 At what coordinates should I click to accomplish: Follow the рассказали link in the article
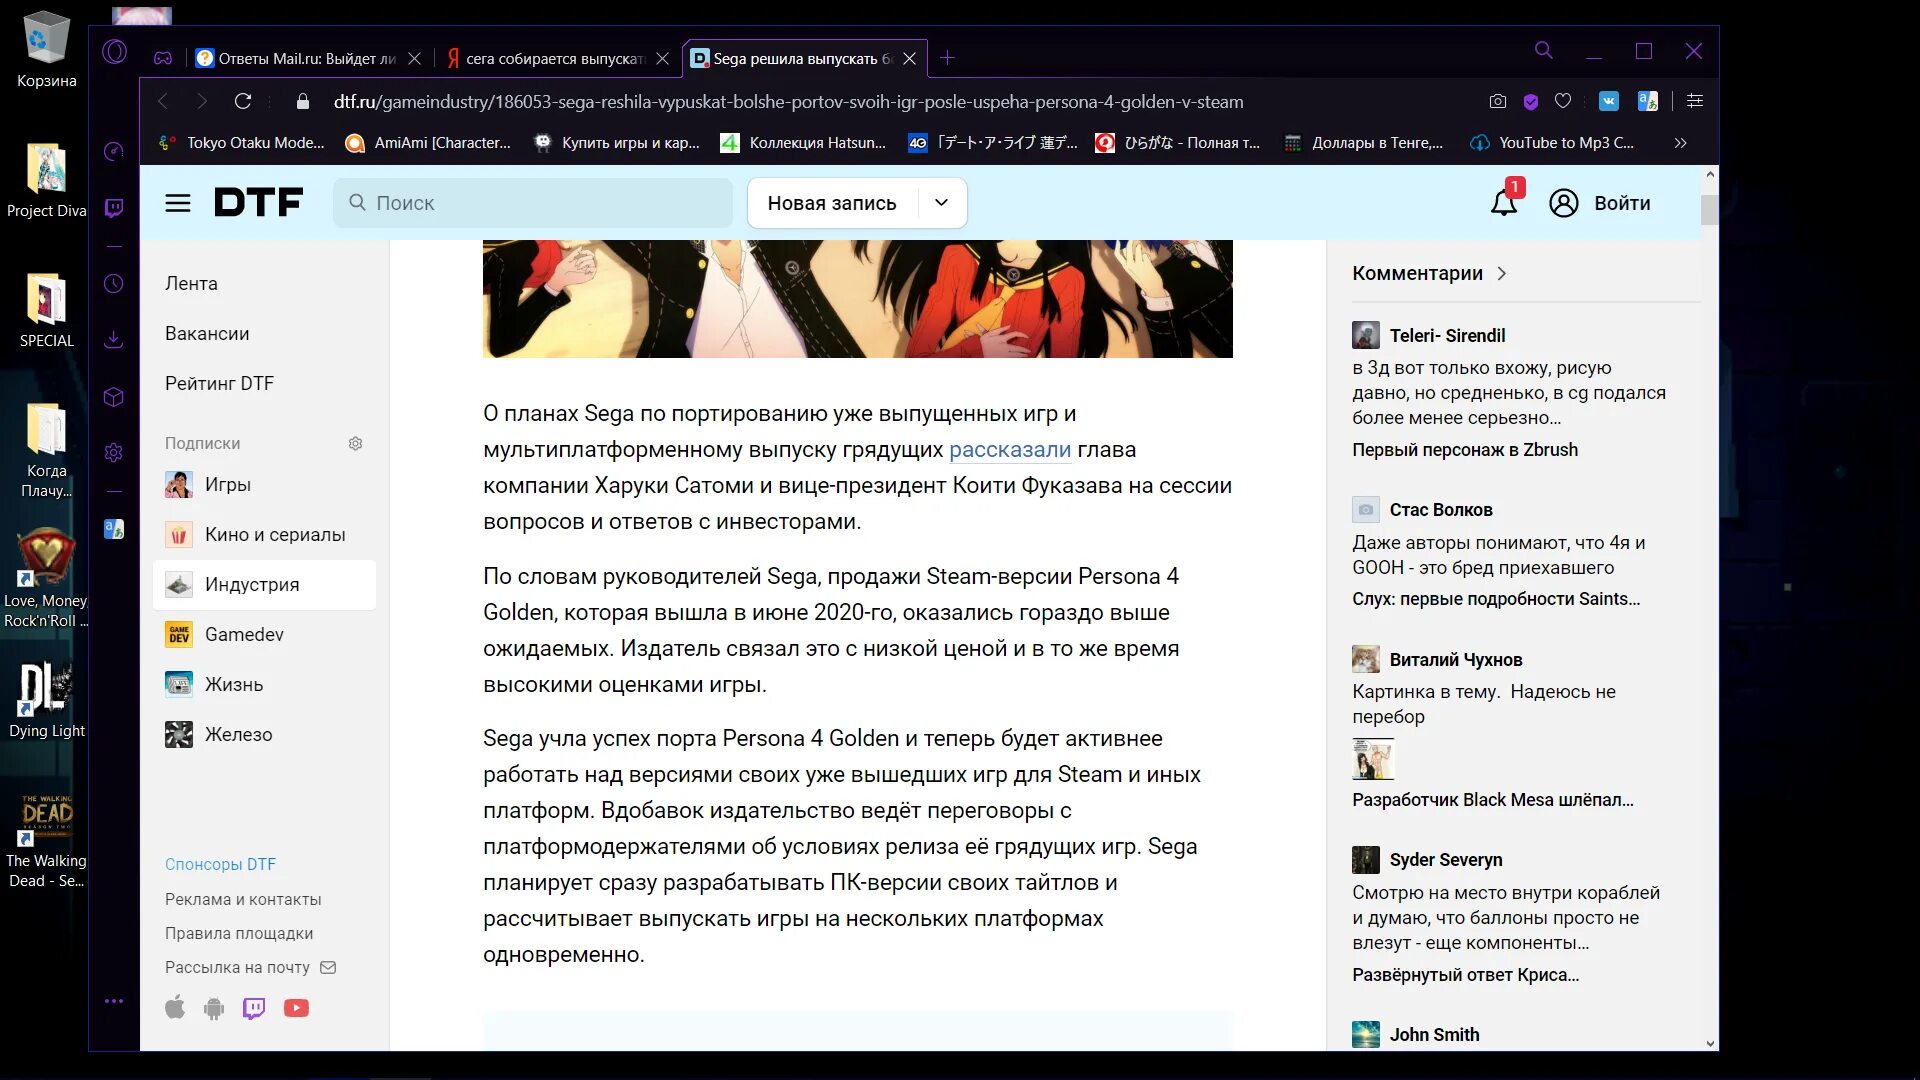pyautogui.click(x=1010, y=450)
